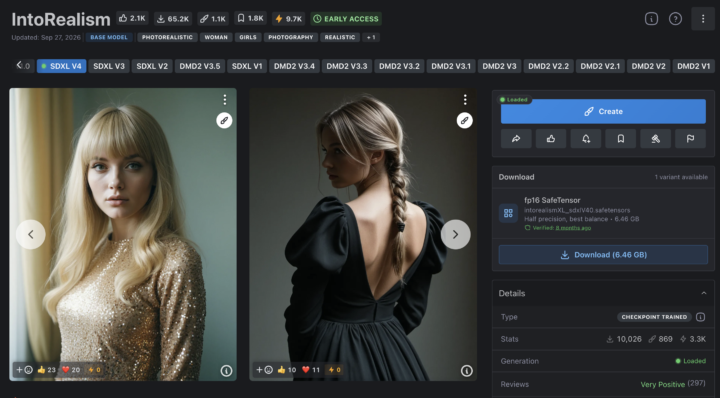Screen dimensions: 720x398
Task: Select the SDXL V1 version tab
Action: pos(247,66)
